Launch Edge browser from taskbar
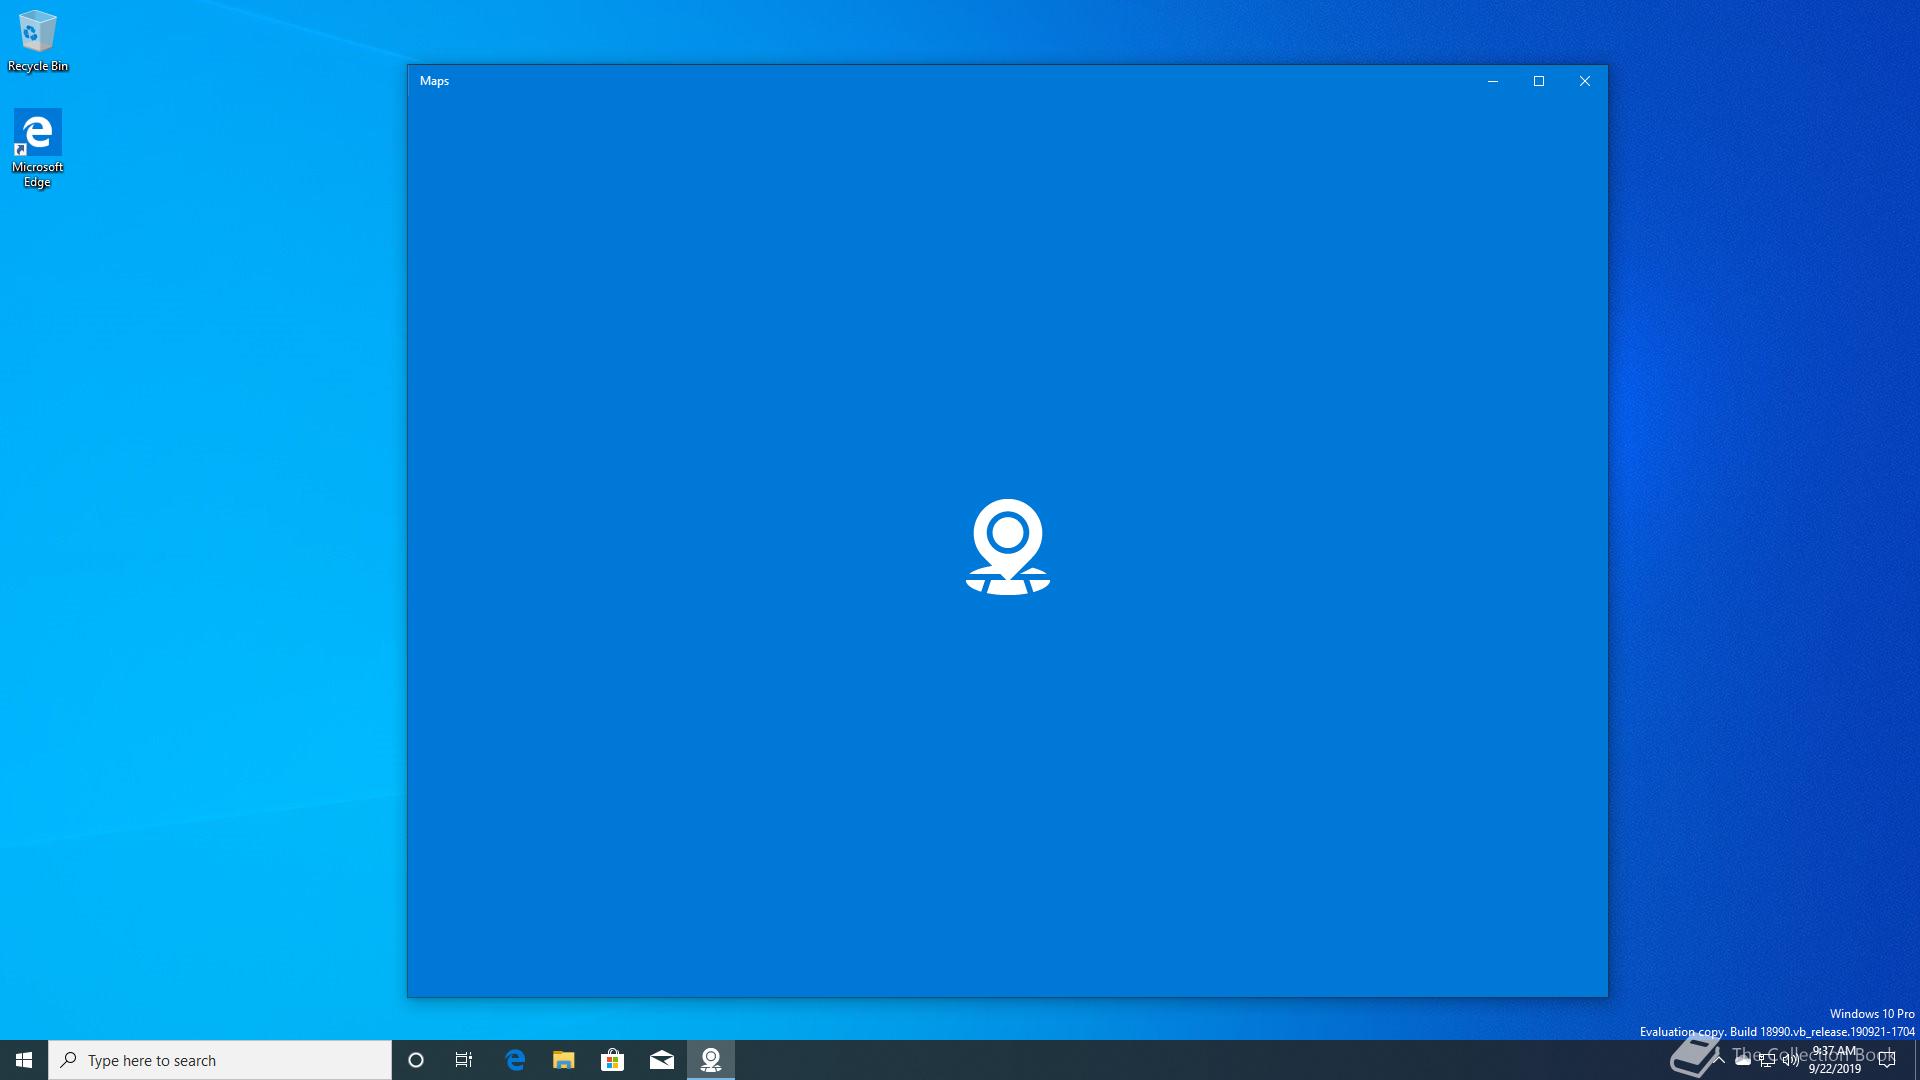The image size is (1920, 1080). [x=515, y=1060]
